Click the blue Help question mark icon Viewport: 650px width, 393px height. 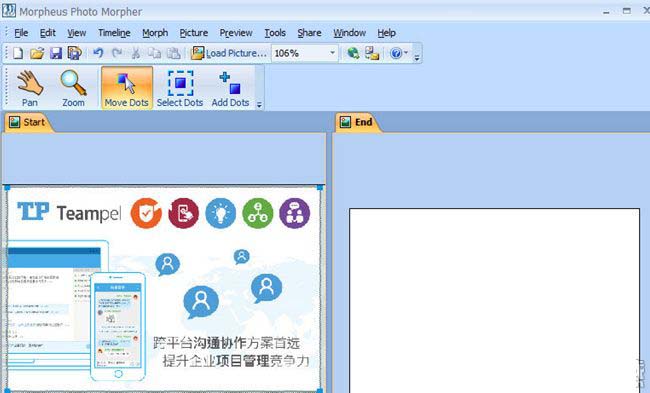(x=396, y=53)
